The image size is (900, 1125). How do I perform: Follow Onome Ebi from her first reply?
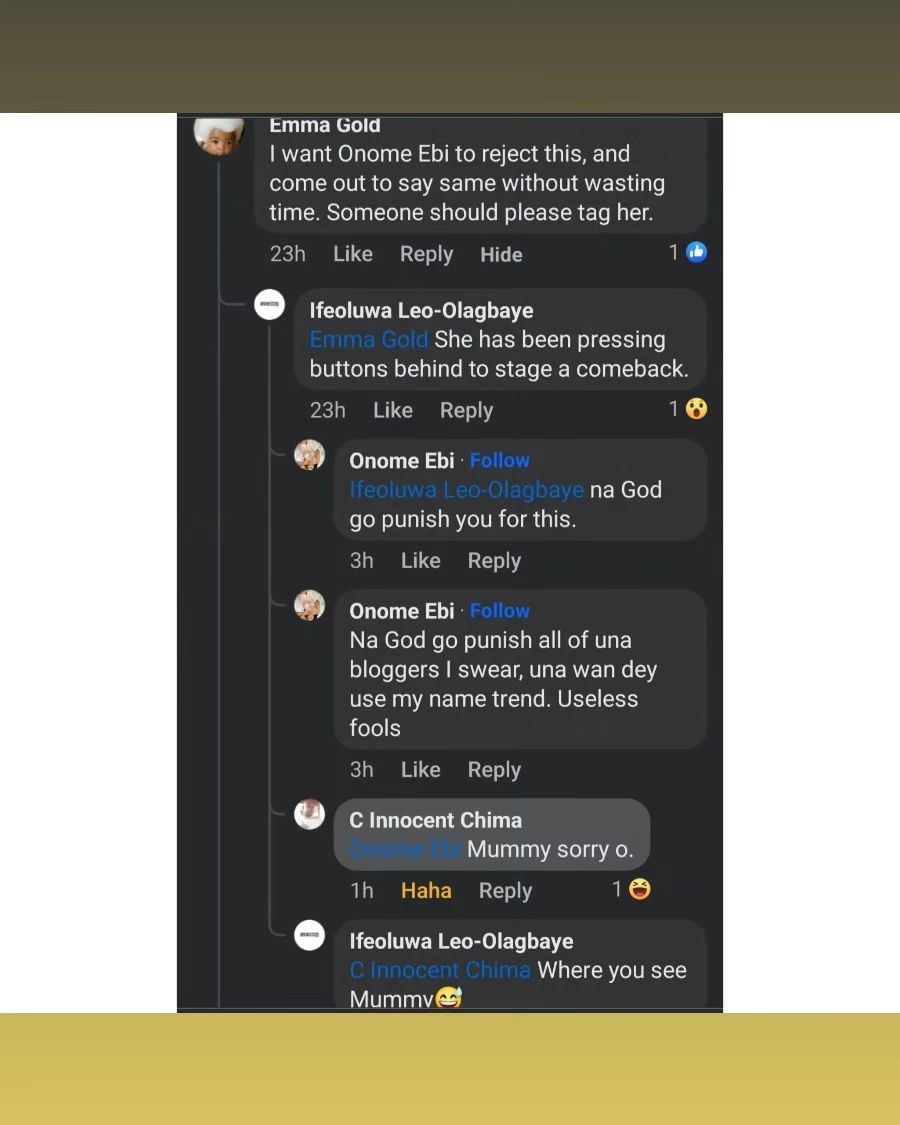tap(500, 460)
